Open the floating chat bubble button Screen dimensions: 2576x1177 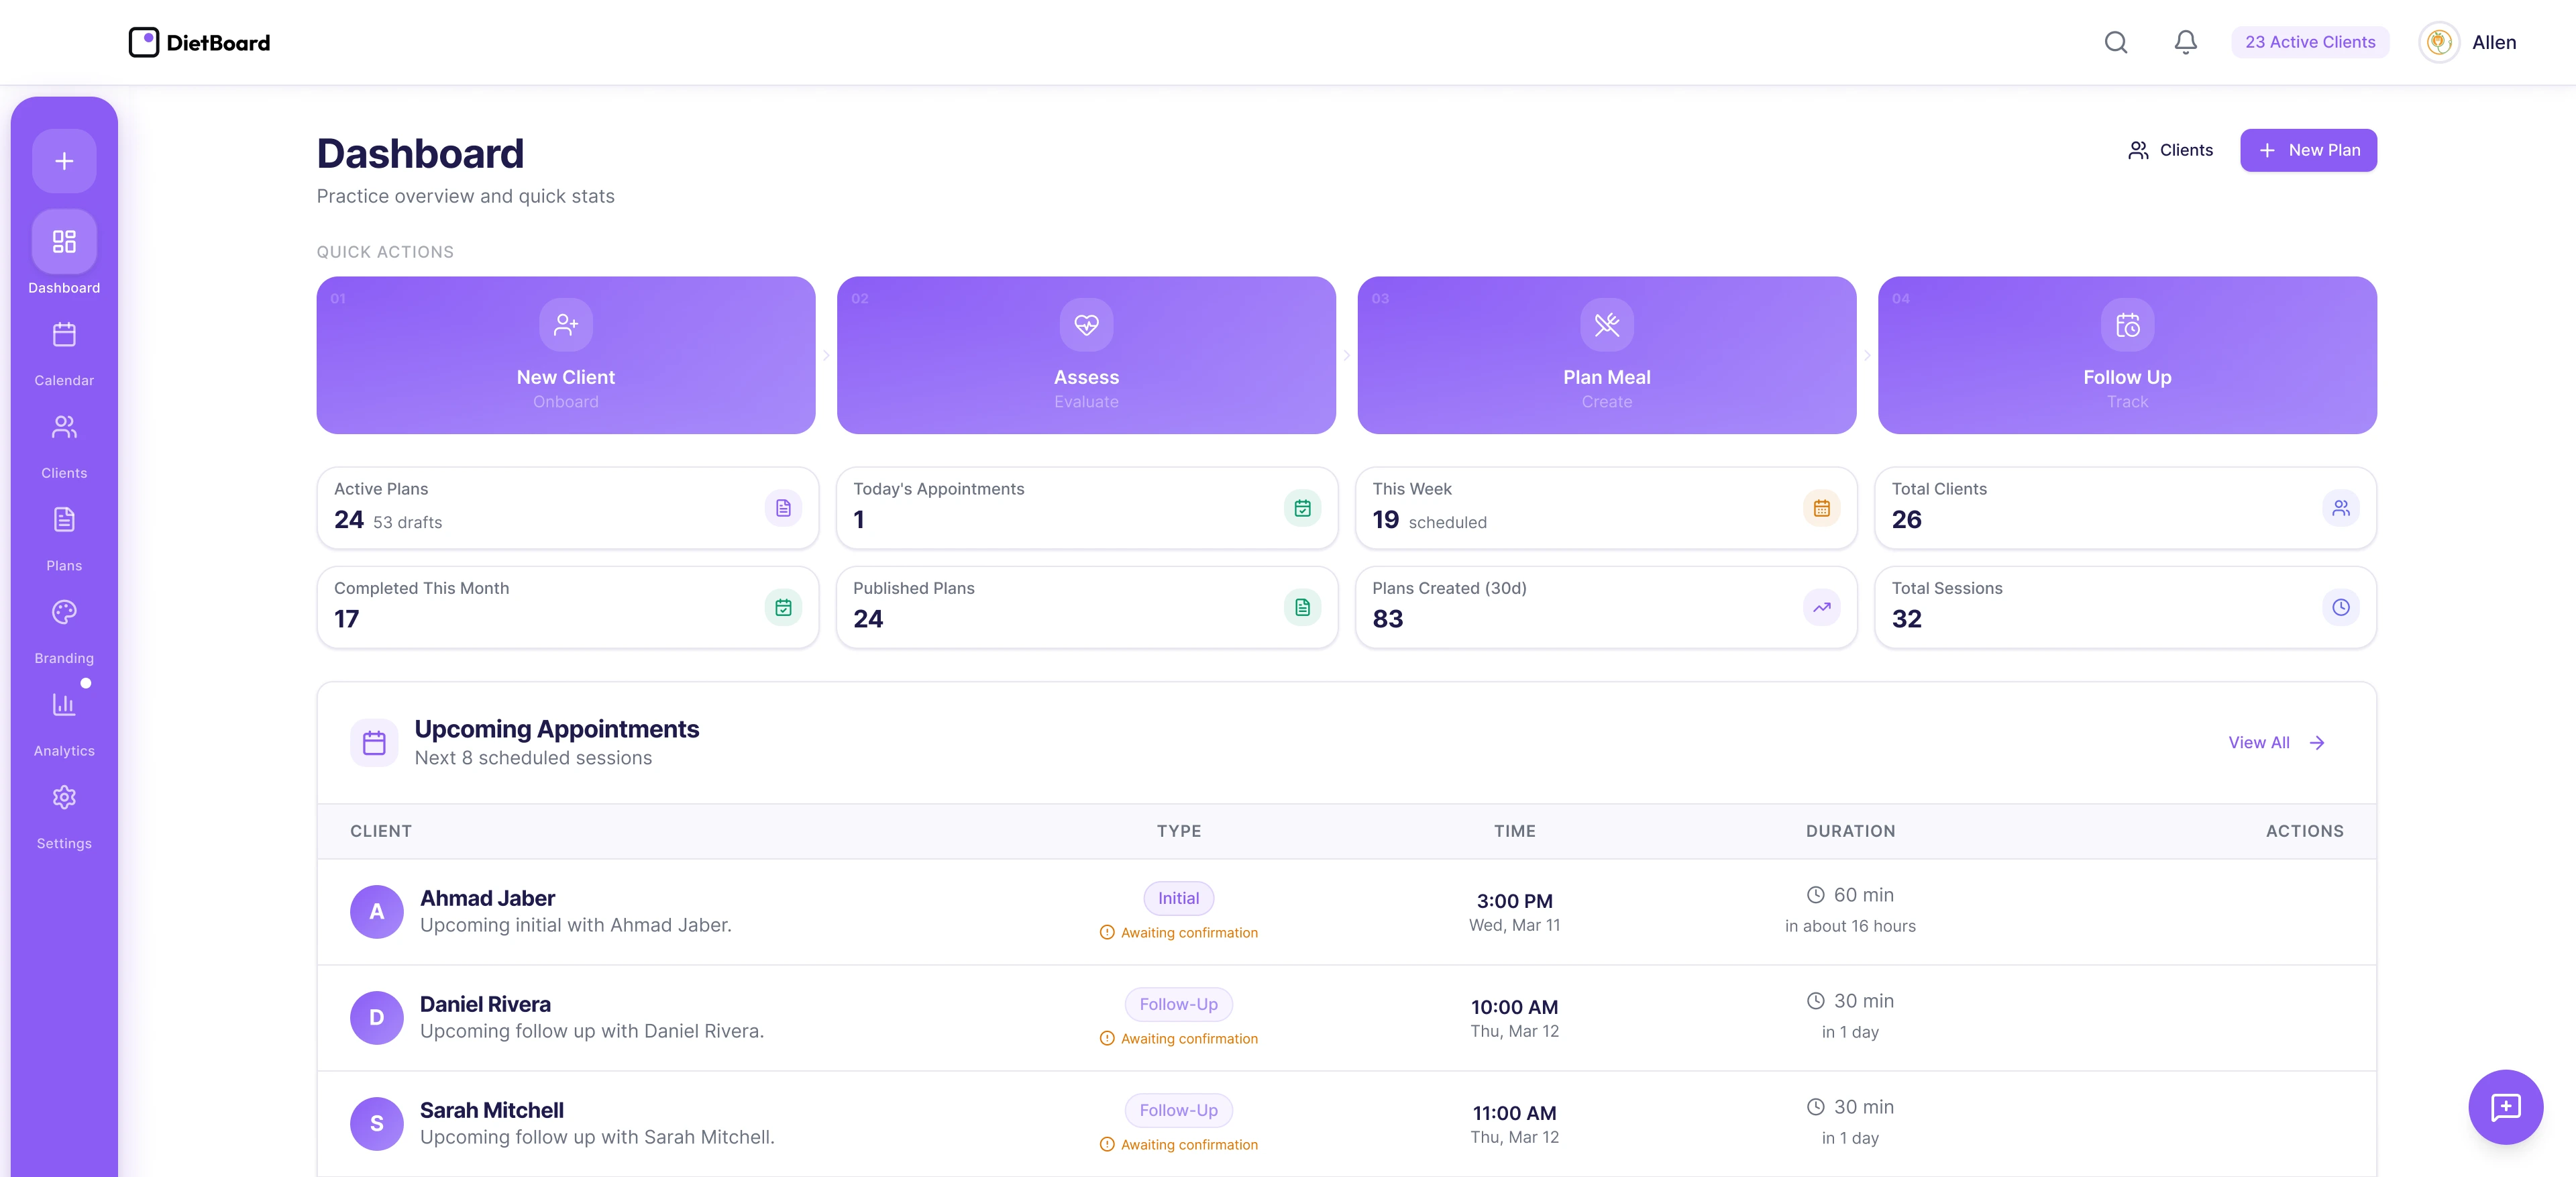pos(2506,1107)
